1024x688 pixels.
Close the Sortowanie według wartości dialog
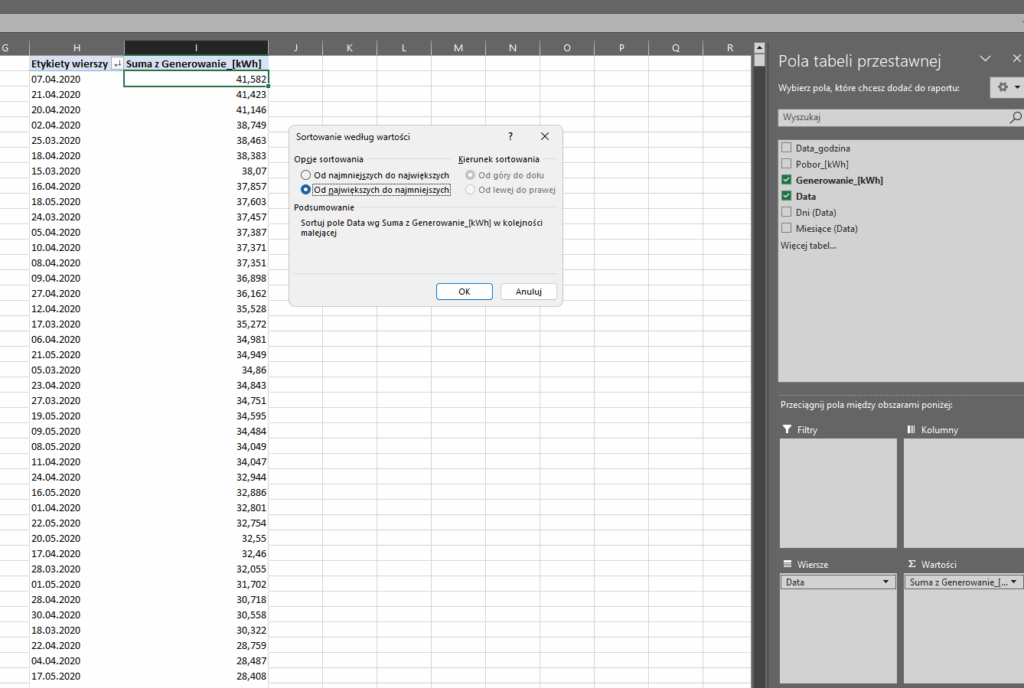[544, 136]
